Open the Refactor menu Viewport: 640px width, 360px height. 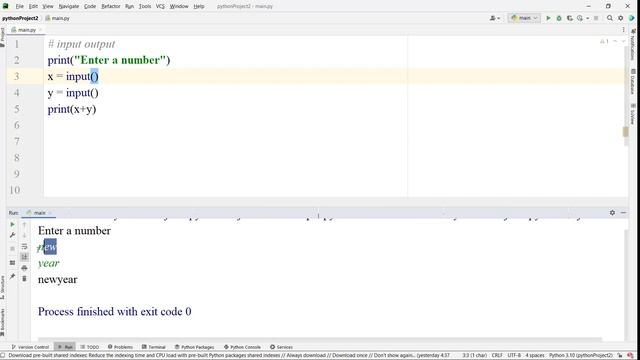pos(111,6)
